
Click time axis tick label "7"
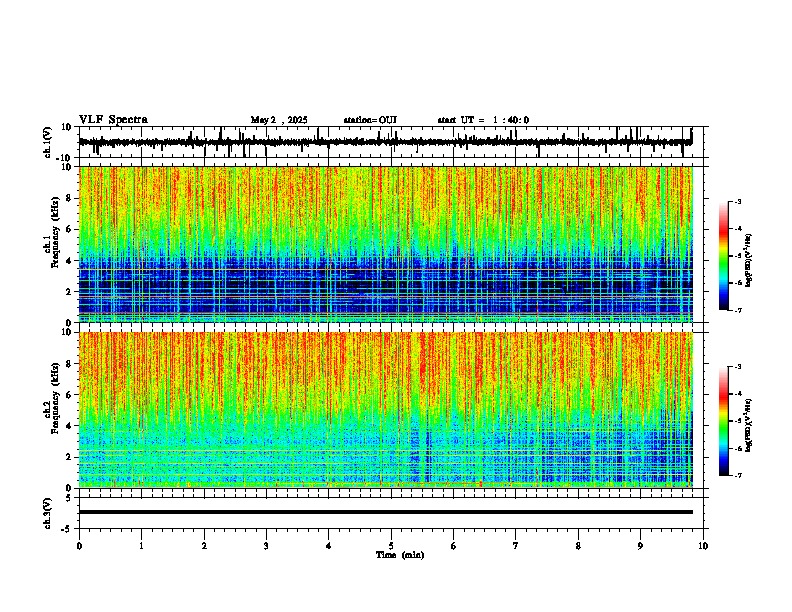click(516, 546)
